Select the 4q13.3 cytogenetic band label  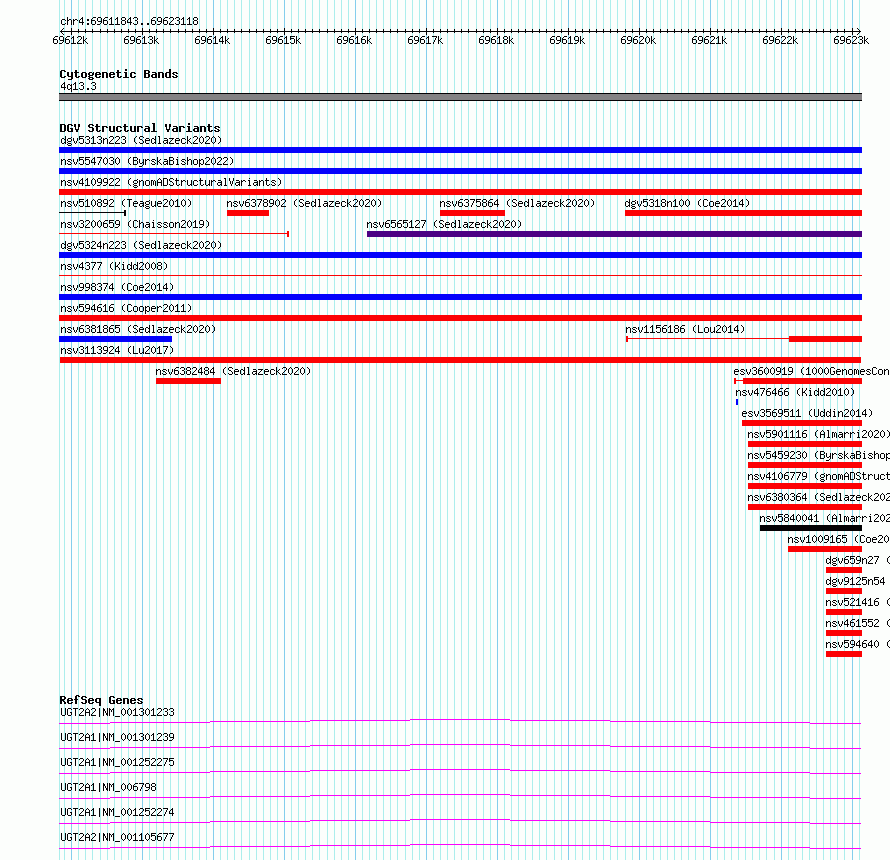(x=78, y=86)
